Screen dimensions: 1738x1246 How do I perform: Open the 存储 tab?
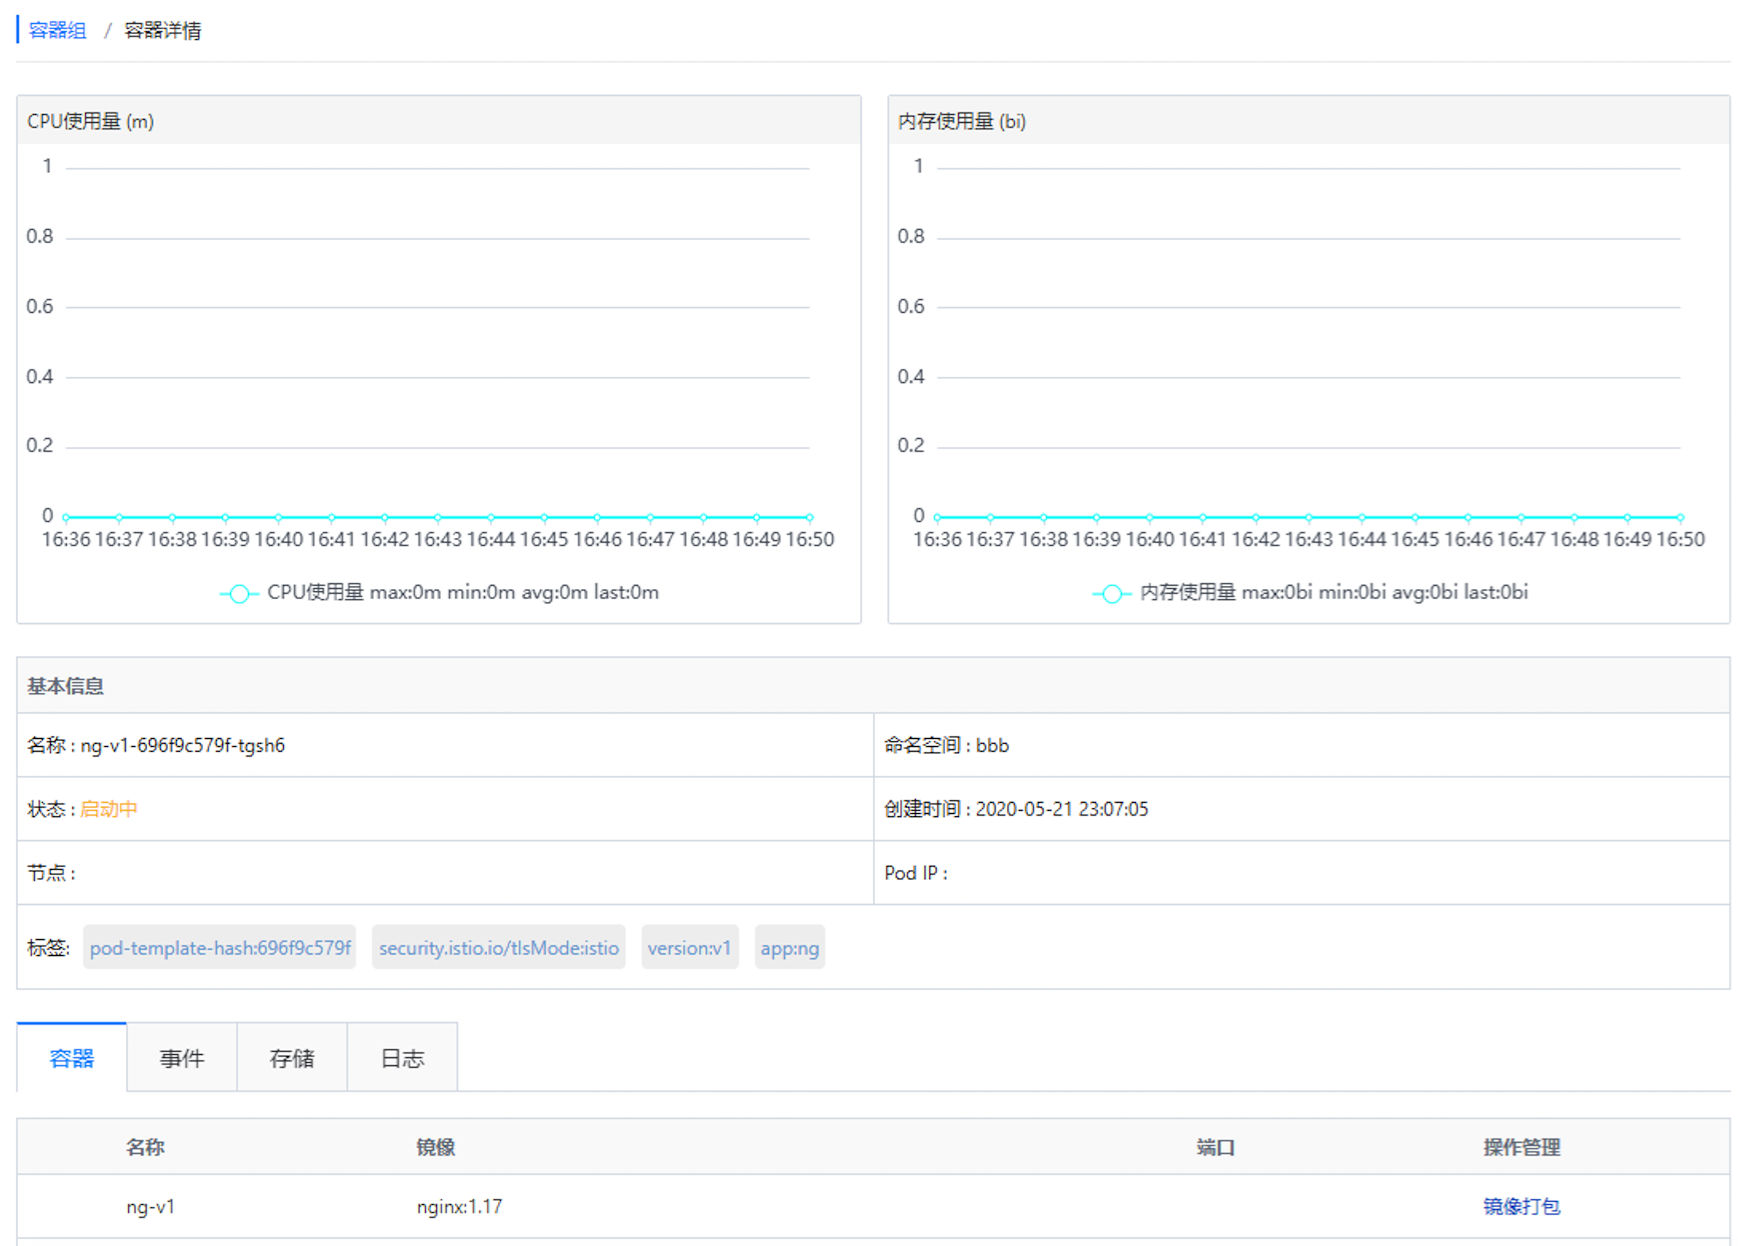pos(292,1058)
